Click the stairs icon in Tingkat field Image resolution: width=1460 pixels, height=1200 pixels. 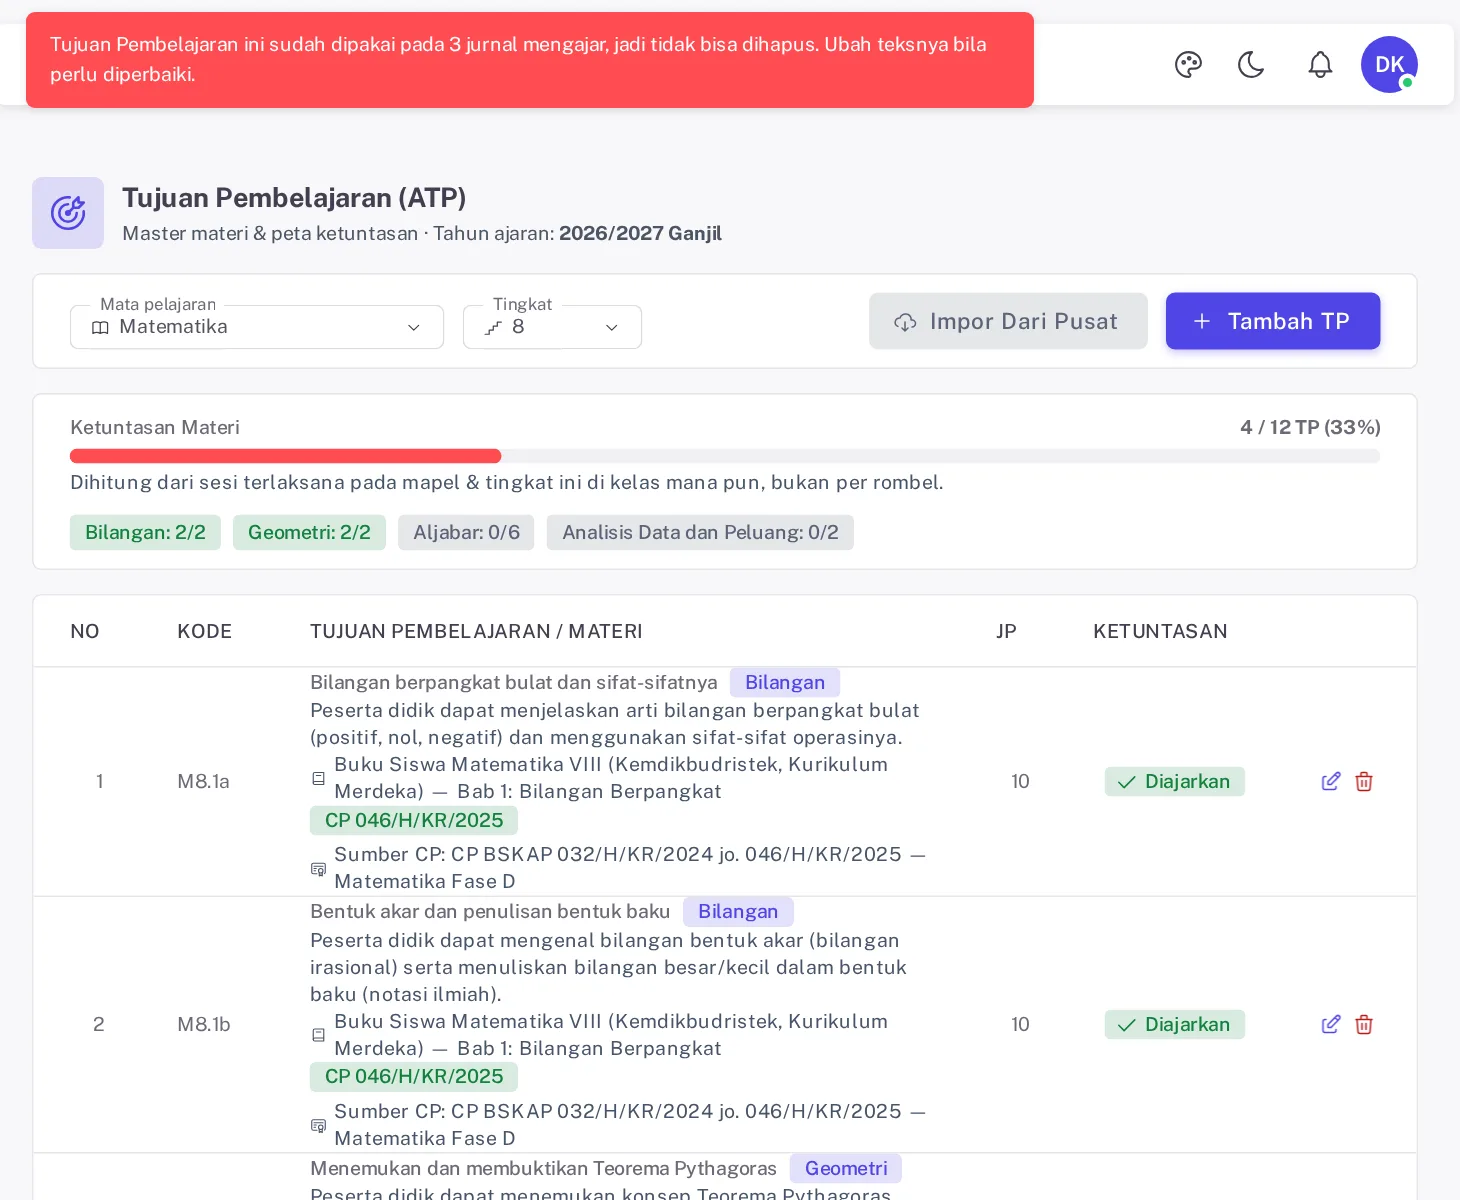[x=493, y=327]
